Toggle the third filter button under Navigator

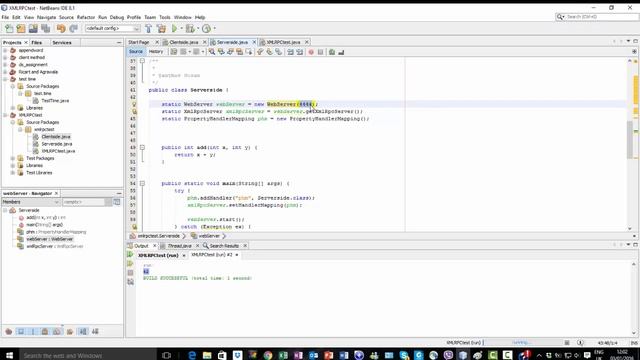pos(33,331)
